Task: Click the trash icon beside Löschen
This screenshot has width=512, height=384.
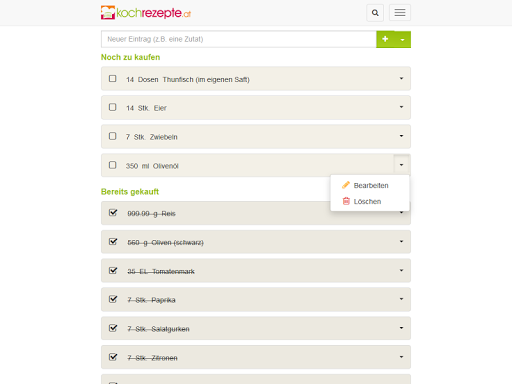Action: [x=346, y=201]
